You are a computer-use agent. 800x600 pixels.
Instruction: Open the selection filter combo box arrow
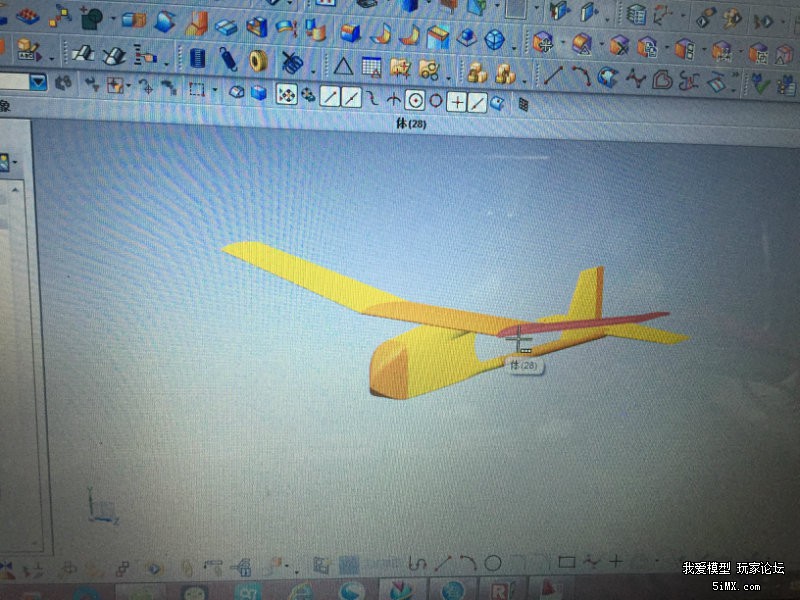[38, 82]
